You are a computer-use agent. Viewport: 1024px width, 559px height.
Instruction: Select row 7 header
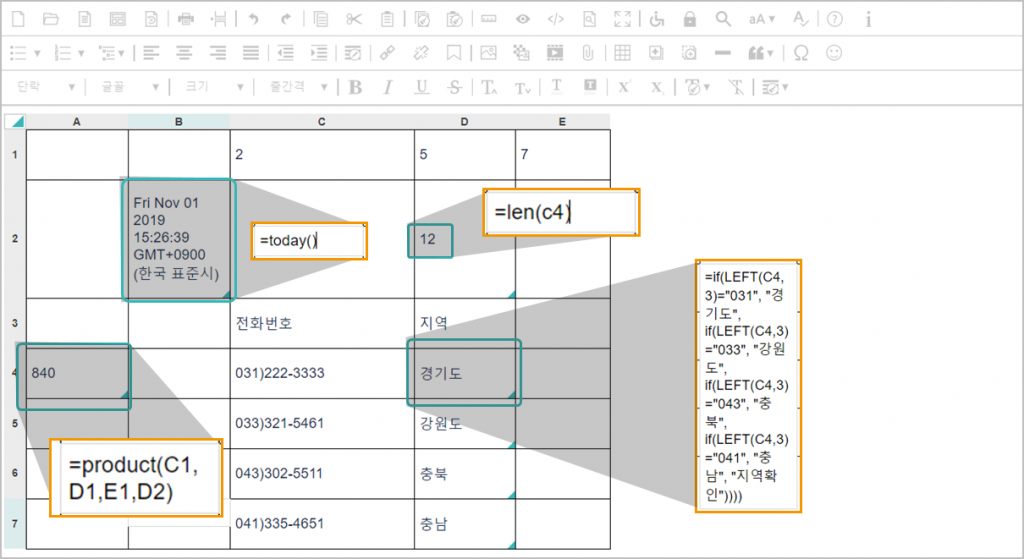click(14, 524)
